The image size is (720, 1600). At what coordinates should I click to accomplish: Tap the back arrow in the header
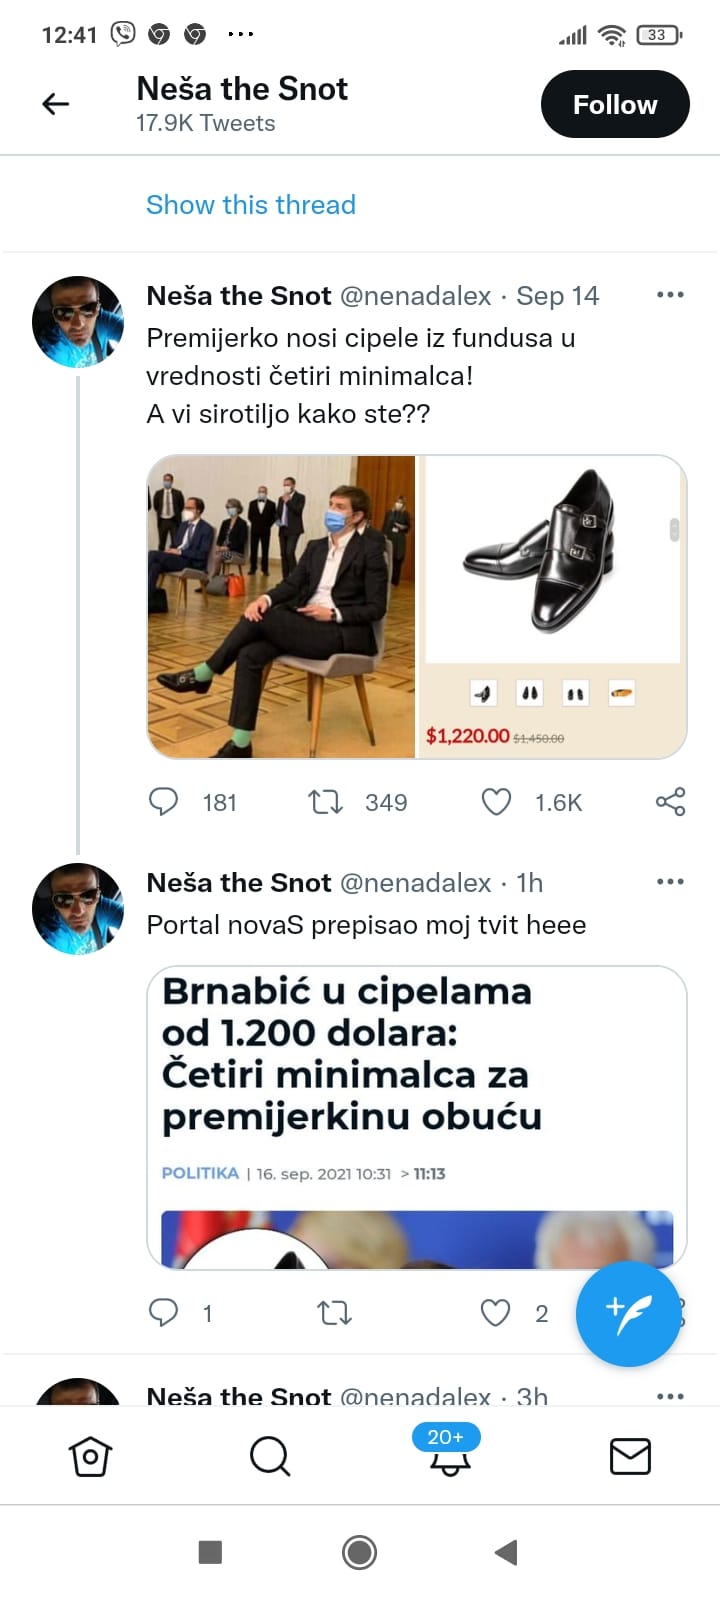56,104
